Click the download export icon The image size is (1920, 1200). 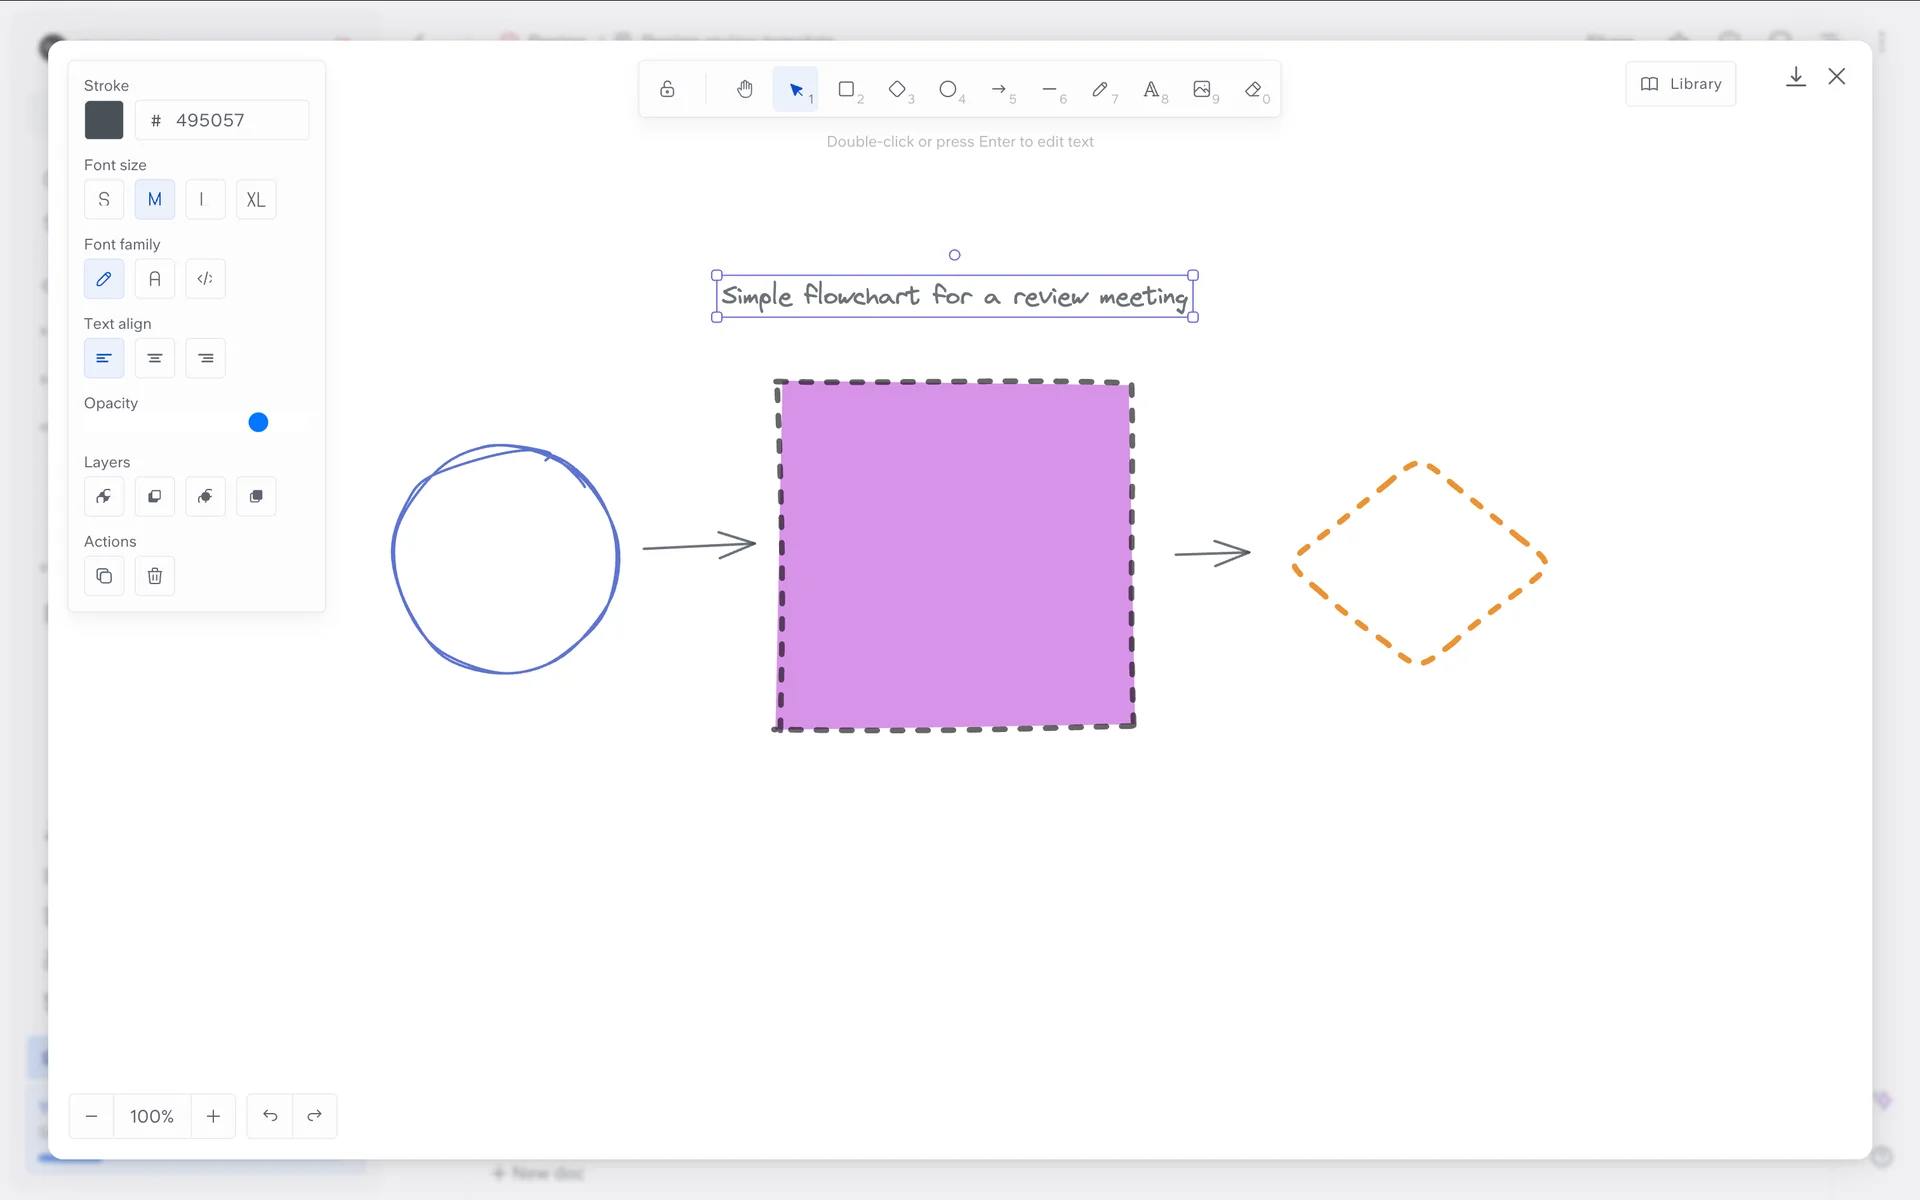tap(1795, 77)
